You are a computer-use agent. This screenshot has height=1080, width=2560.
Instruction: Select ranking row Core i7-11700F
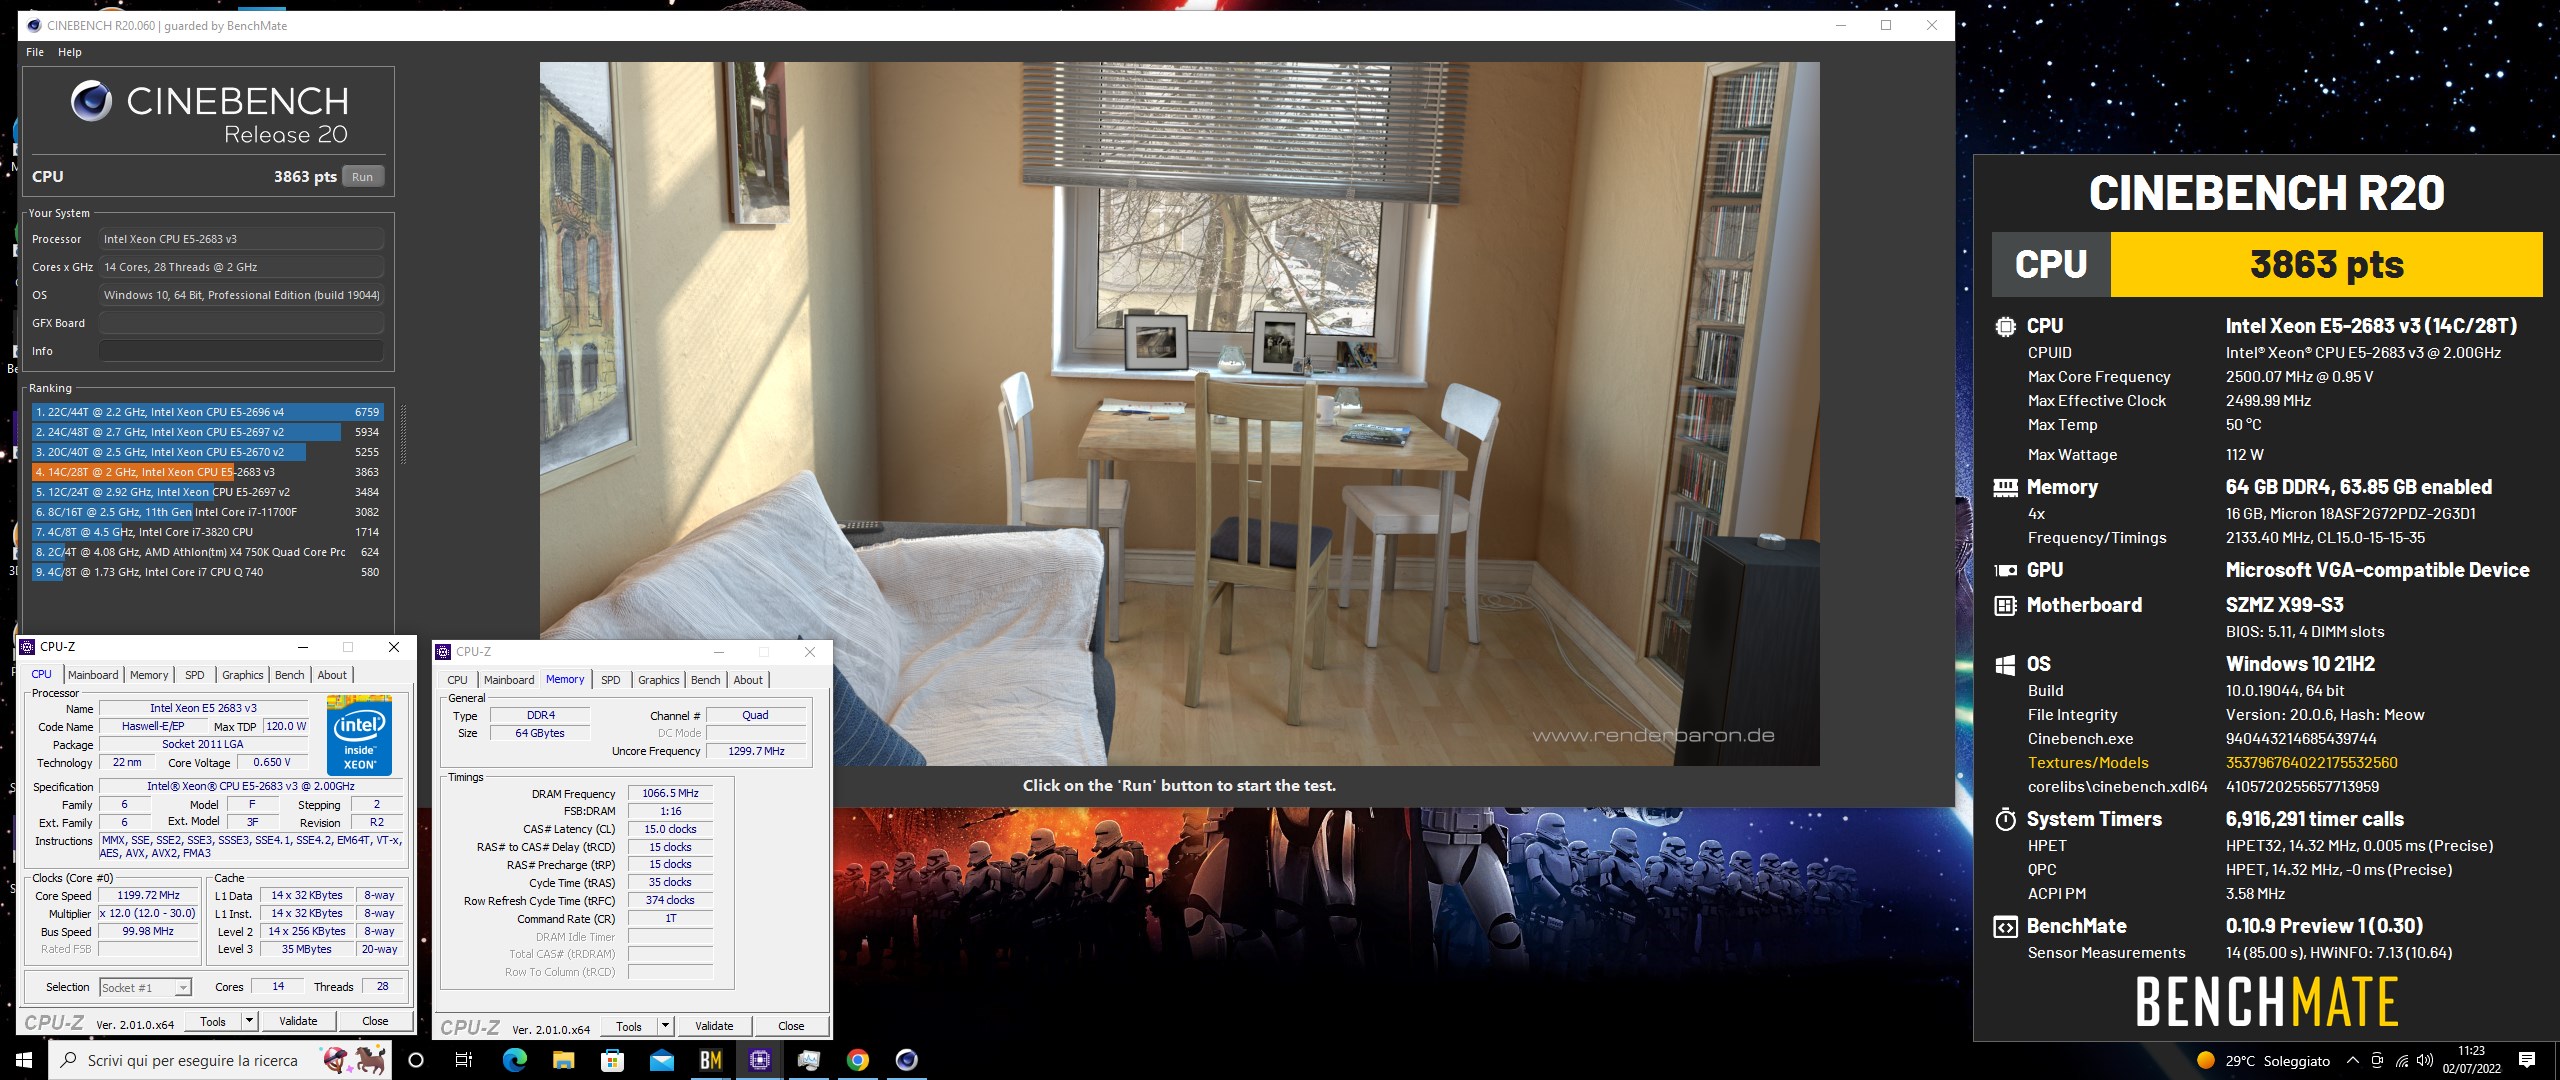207,512
